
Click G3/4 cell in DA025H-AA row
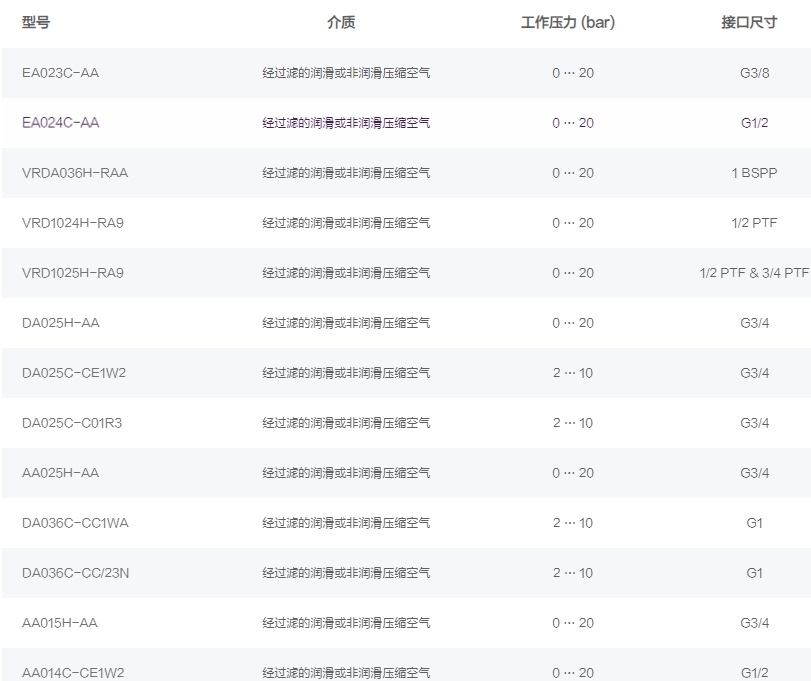pos(755,323)
